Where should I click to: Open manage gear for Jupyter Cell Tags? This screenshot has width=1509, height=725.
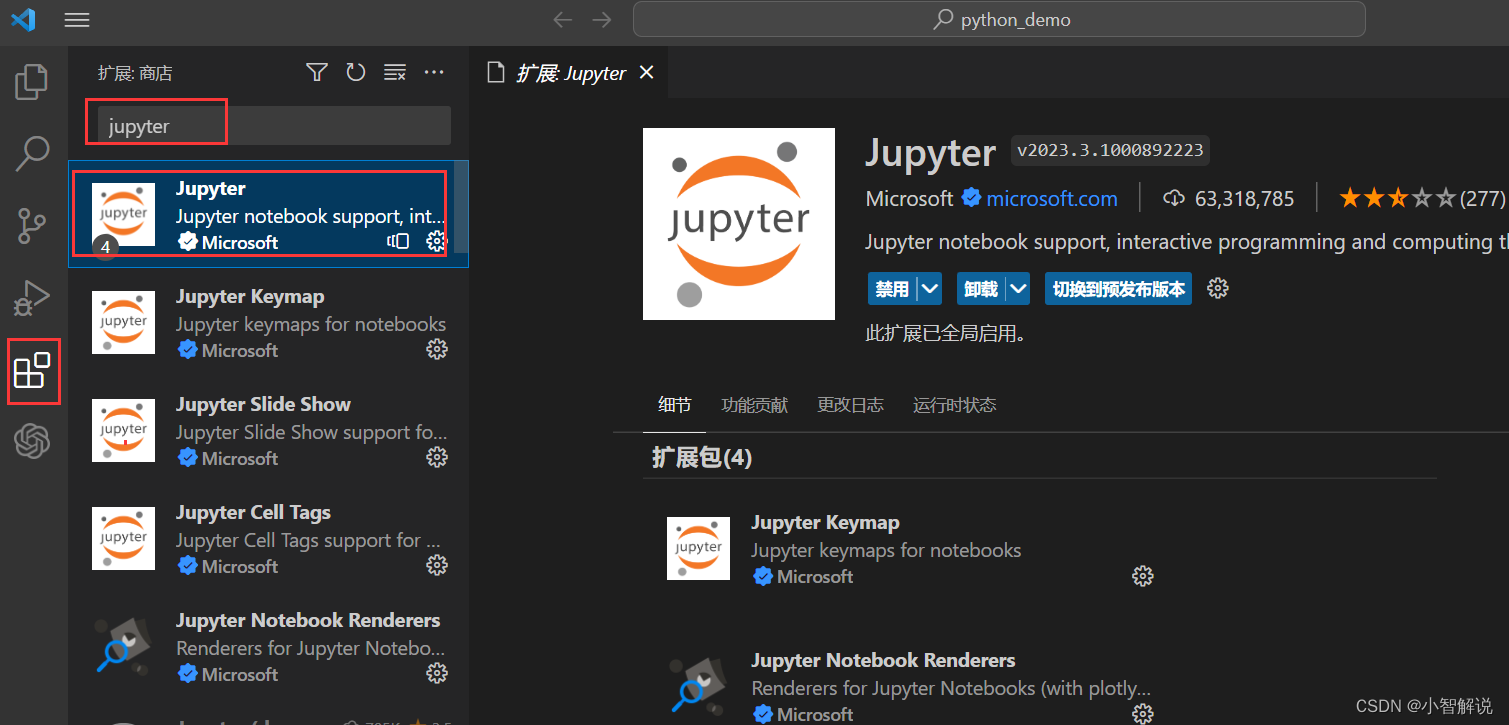[437, 565]
